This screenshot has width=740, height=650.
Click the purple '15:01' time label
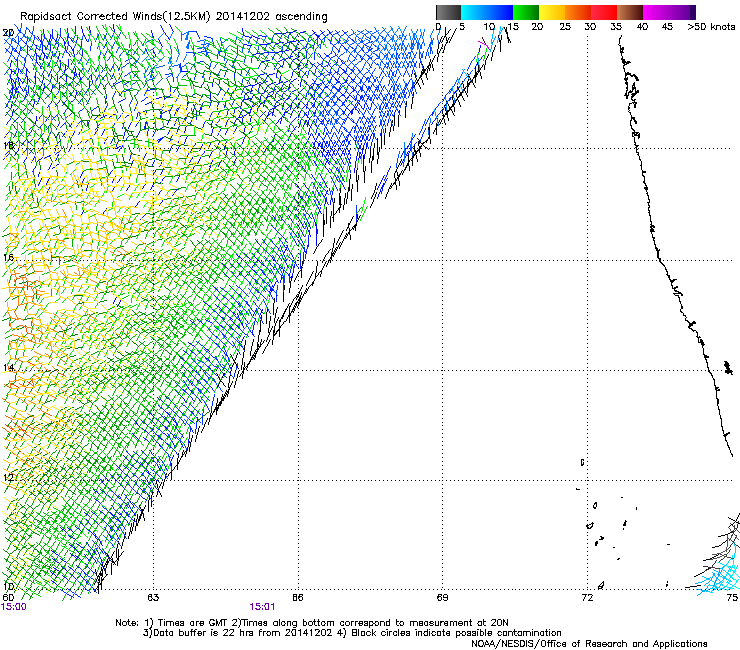point(262,607)
